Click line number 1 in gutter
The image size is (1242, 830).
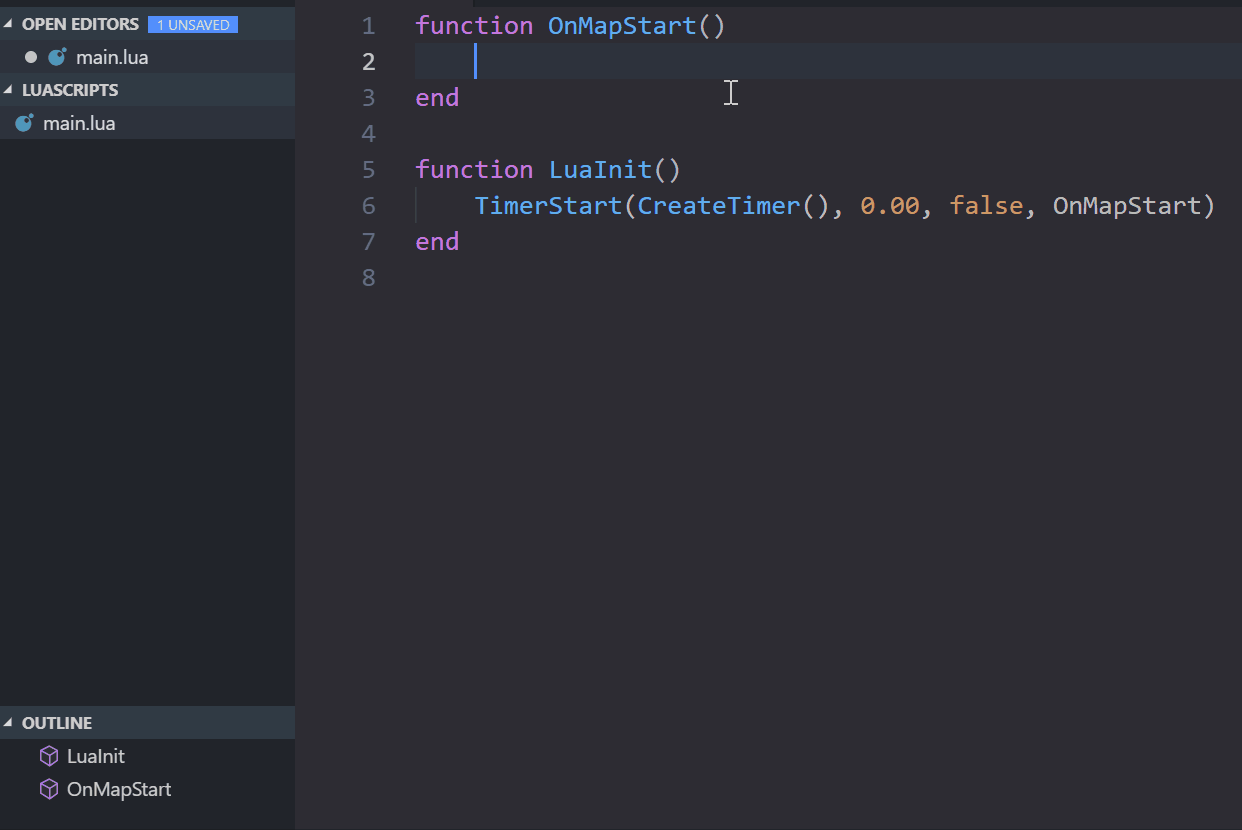coord(369,26)
